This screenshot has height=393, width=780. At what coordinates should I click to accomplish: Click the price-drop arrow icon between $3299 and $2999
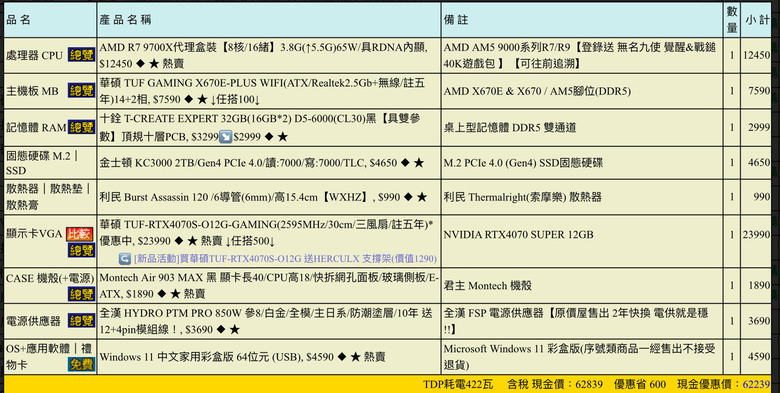(226, 137)
